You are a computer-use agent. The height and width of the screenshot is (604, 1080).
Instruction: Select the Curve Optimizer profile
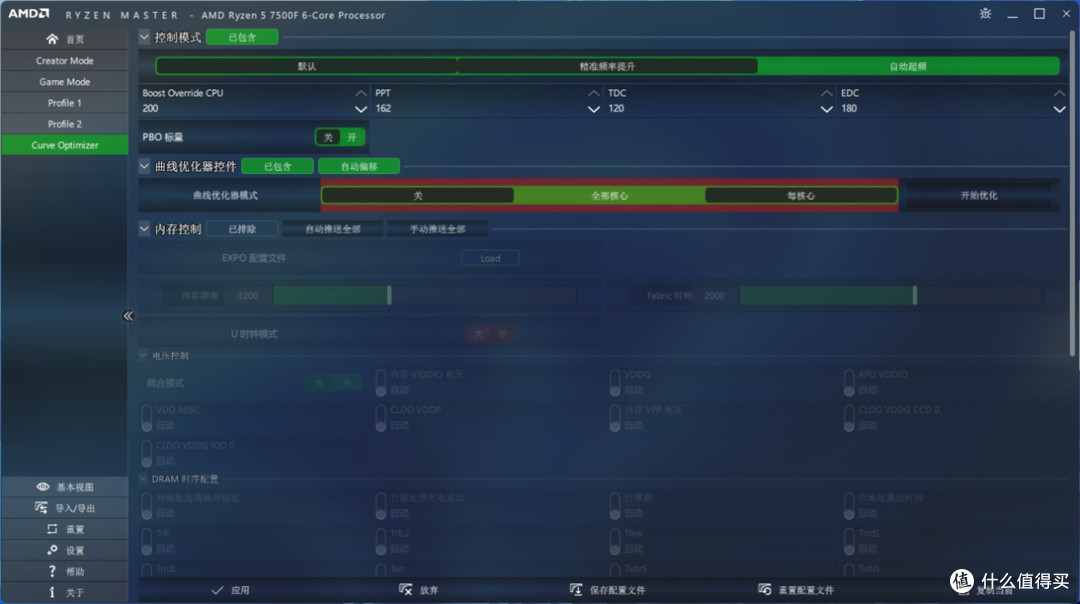(x=65, y=145)
